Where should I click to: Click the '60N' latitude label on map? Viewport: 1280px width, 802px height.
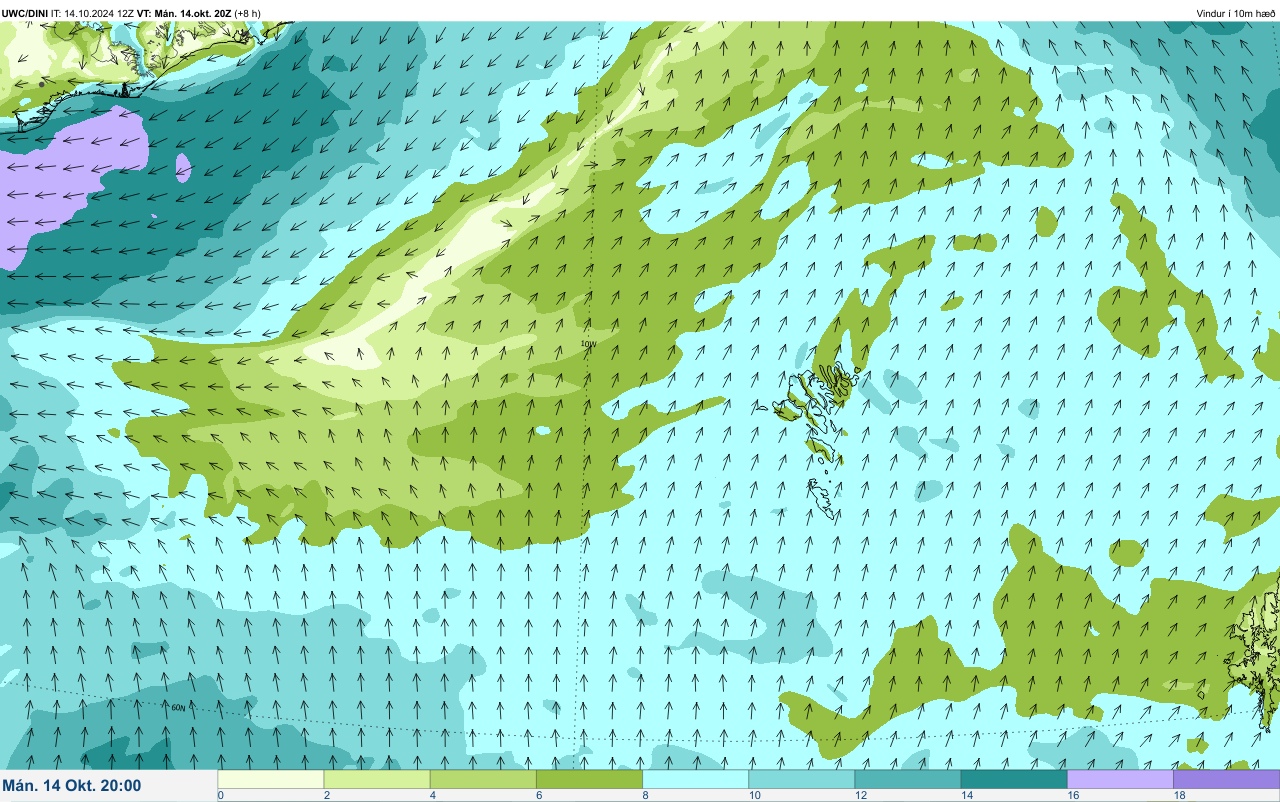(x=178, y=707)
